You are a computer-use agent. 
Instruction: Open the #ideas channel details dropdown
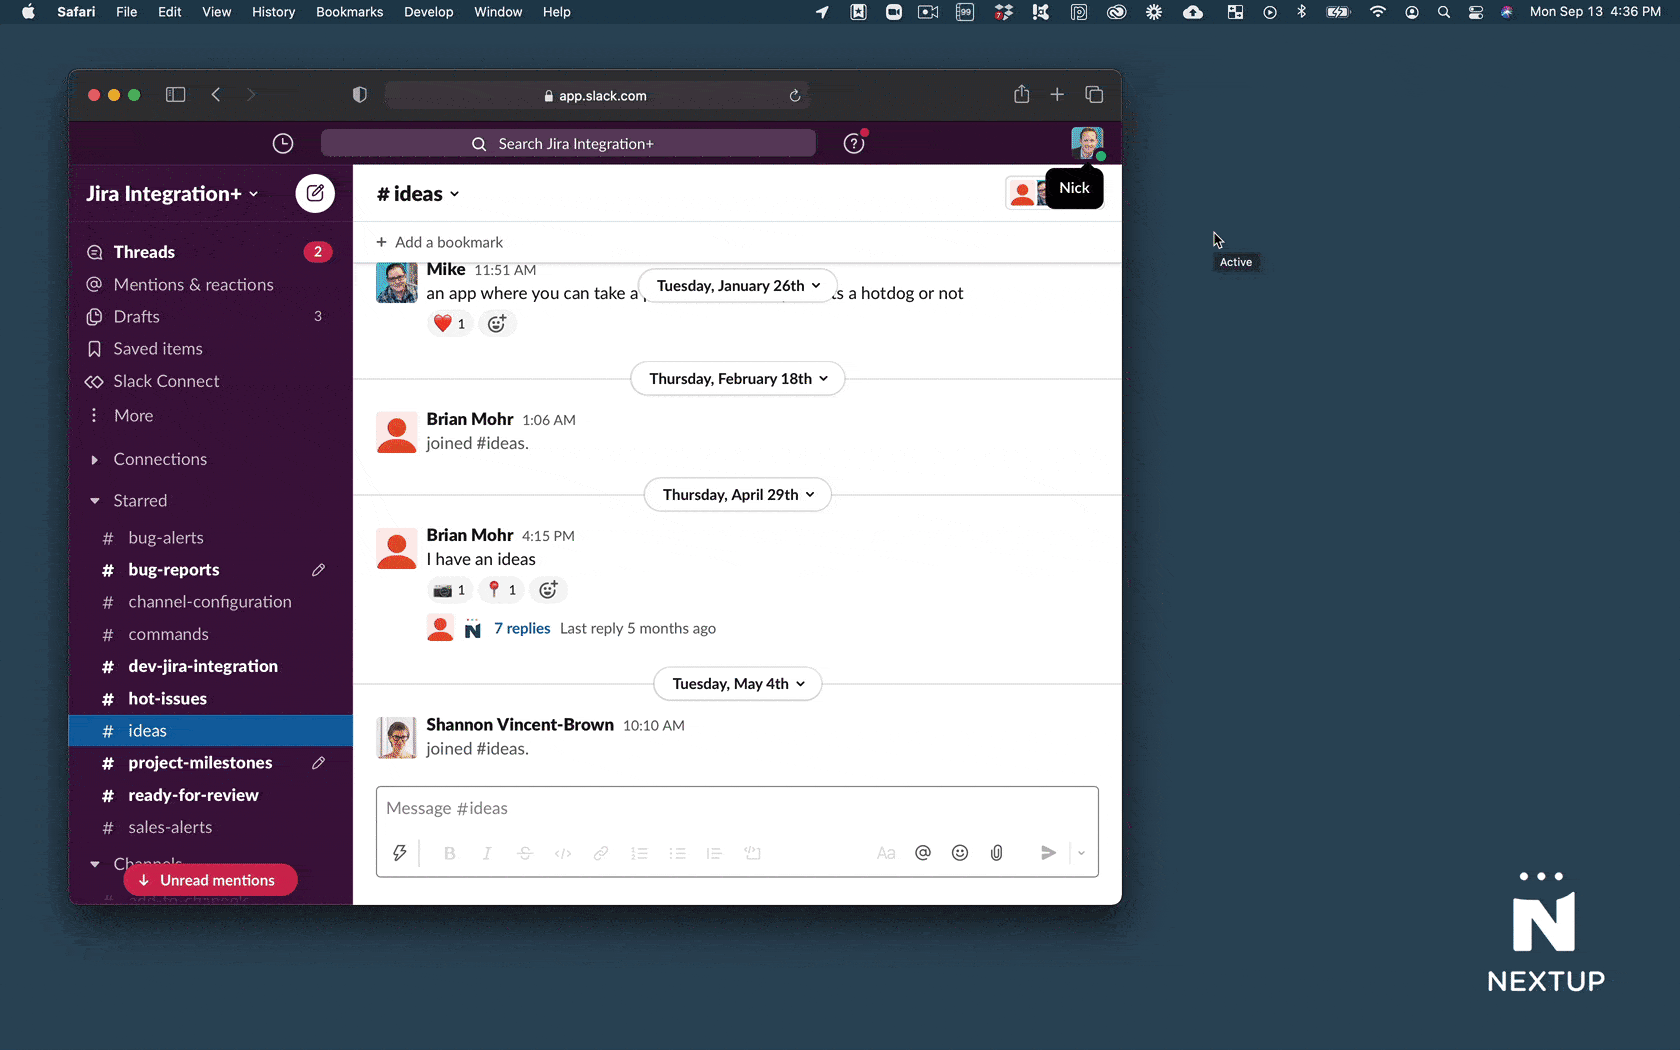(x=418, y=194)
